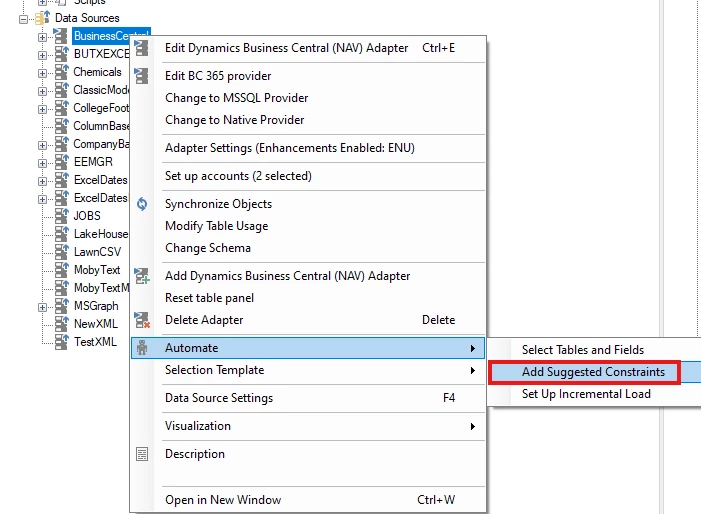Expand the ClassicMod tree node
Viewport: 701px width, 514px height.
click(42, 91)
